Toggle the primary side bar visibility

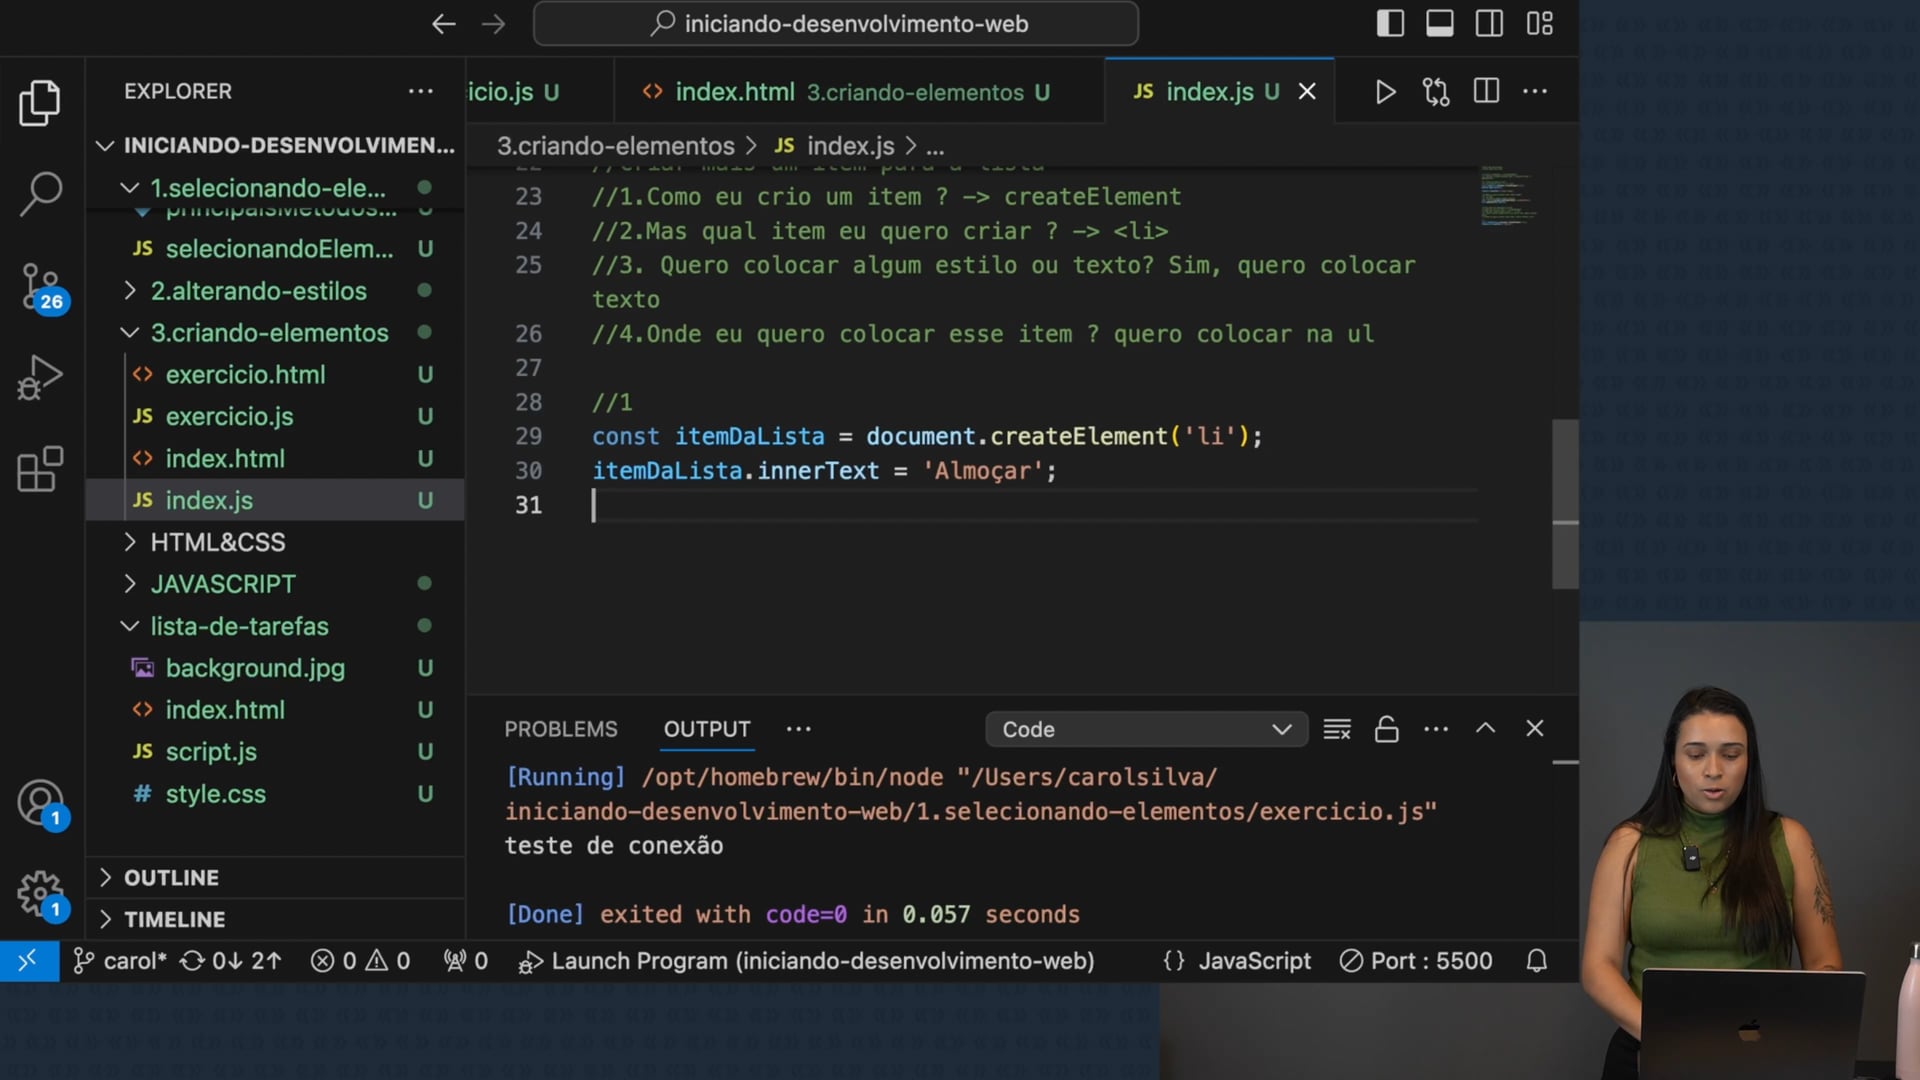pyautogui.click(x=1390, y=24)
